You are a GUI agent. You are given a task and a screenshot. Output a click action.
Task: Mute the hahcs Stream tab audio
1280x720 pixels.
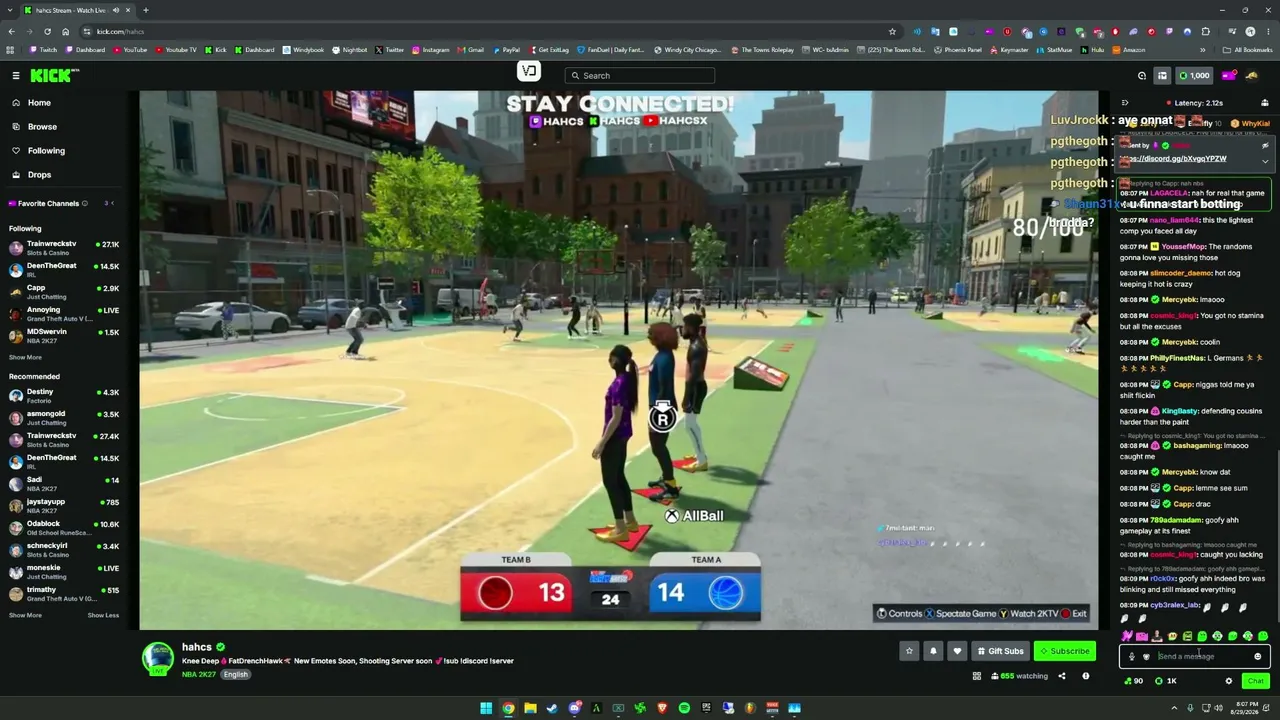click(116, 10)
